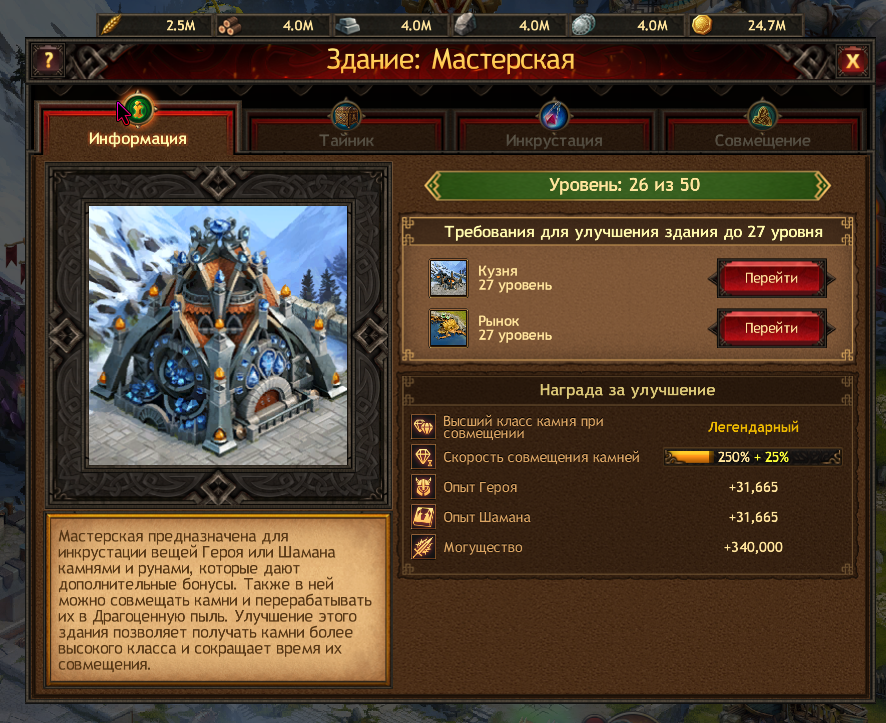This screenshot has width=886, height=723.
Task: Click the silver coins resource icon
Action: (x=584, y=25)
